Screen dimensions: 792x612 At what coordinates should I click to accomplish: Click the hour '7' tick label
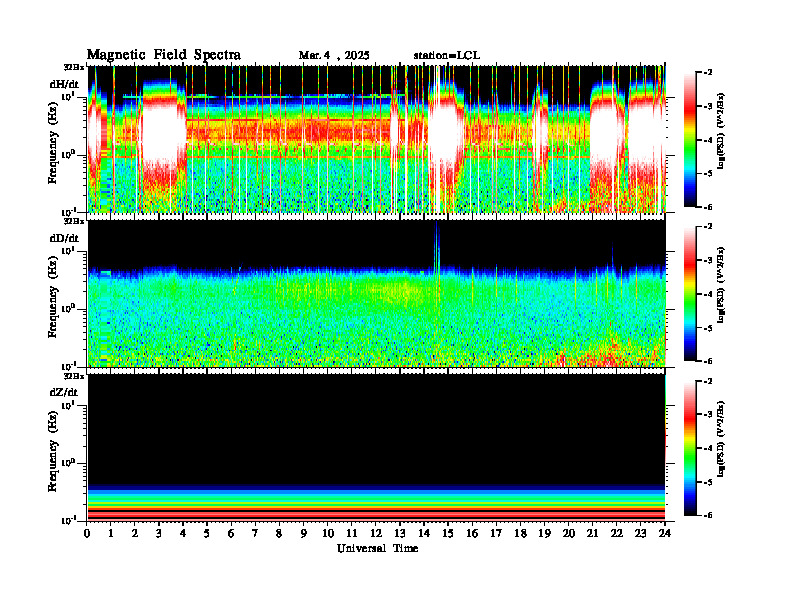coord(255,533)
